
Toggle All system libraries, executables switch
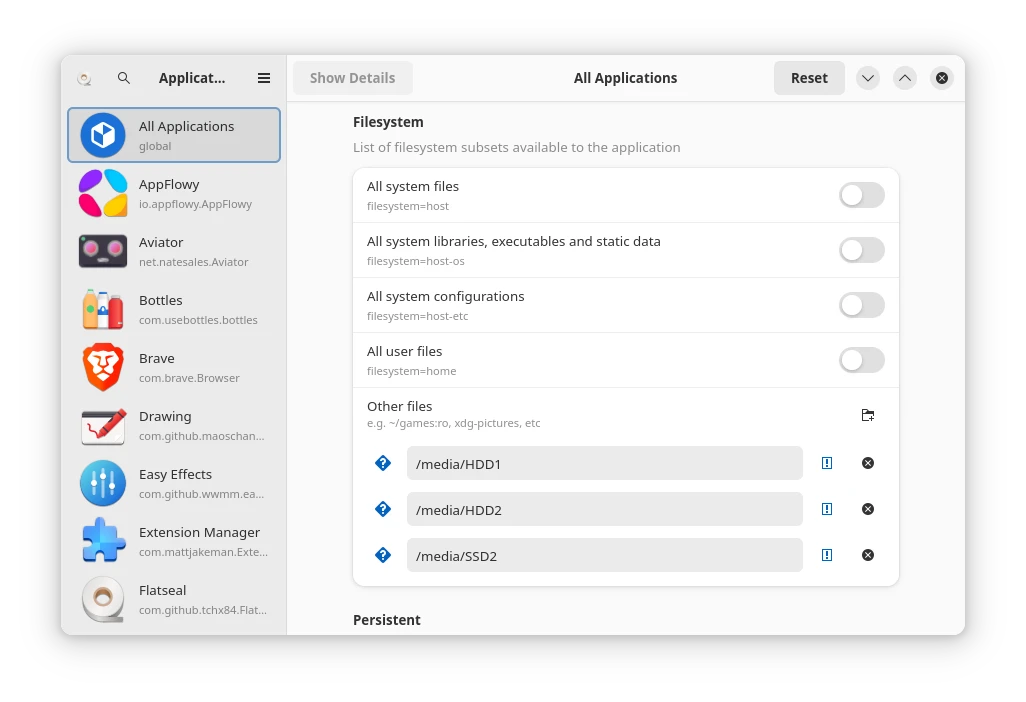861,250
